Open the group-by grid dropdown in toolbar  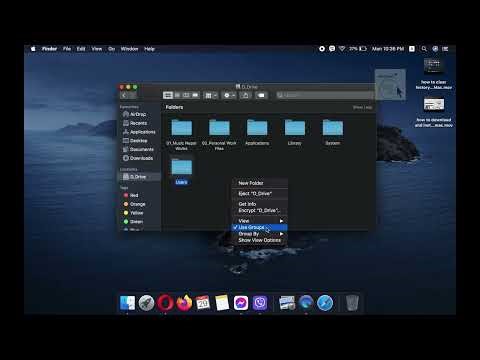click(x=211, y=95)
